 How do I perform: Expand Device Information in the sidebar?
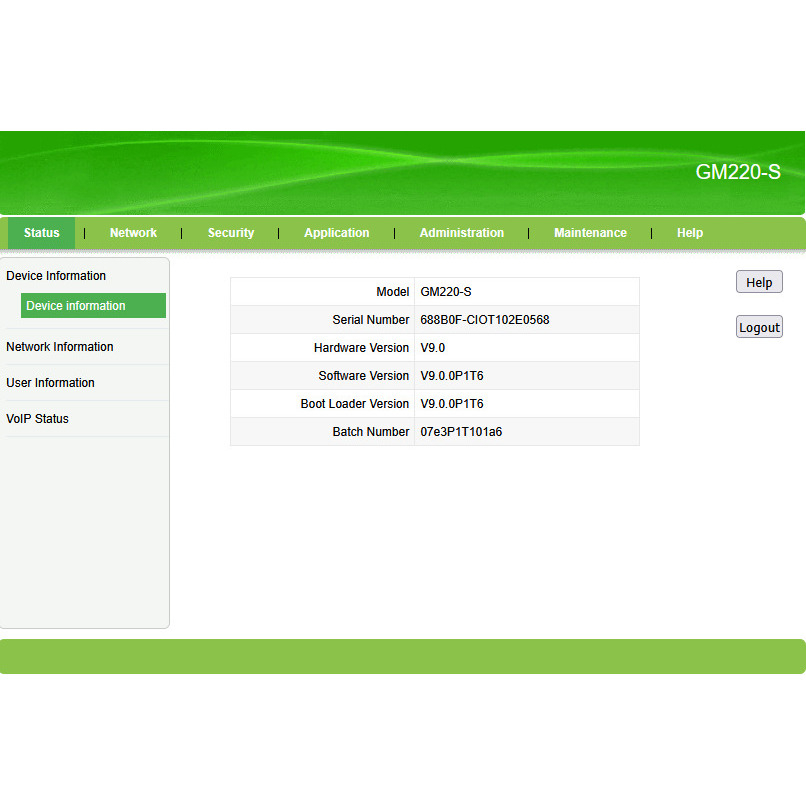(x=56, y=276)
